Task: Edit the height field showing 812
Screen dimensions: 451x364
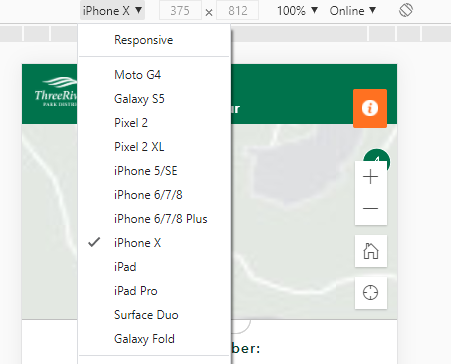Action: [x=237, y=11]
